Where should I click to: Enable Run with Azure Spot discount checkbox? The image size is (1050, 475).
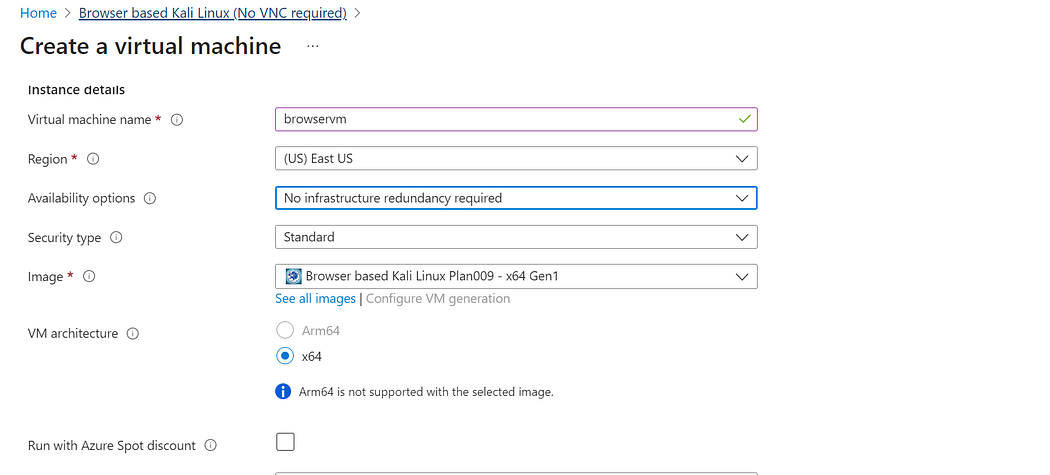285,442
